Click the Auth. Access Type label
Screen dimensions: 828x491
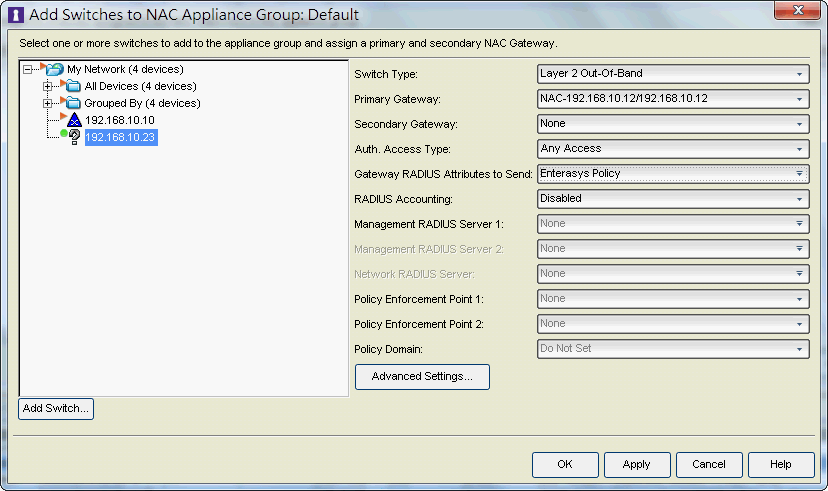coord(402,149)
